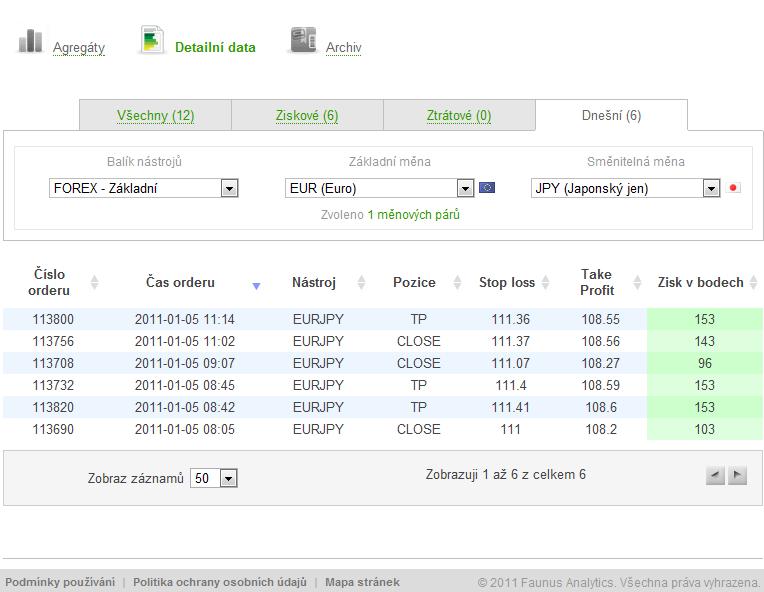This screenshot has width=764, height=592.
Task: Open the Agregáty link
Action: tap(79, 48)
